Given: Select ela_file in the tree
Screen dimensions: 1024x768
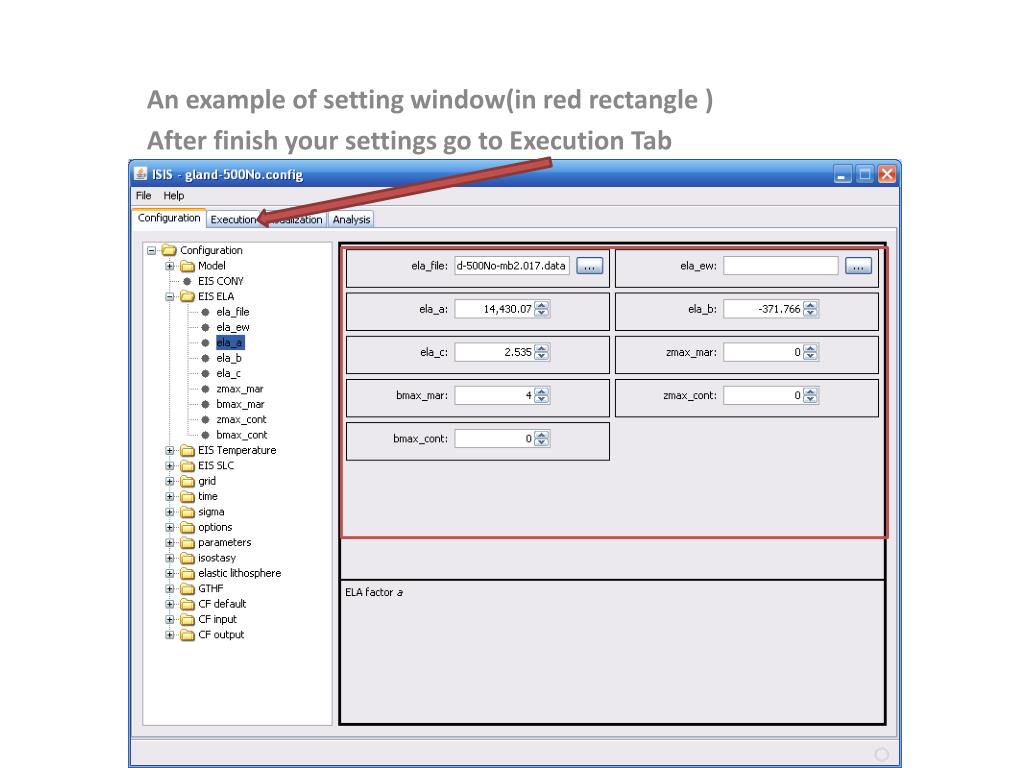Looking at the screenshot, I should coord(232,312).
